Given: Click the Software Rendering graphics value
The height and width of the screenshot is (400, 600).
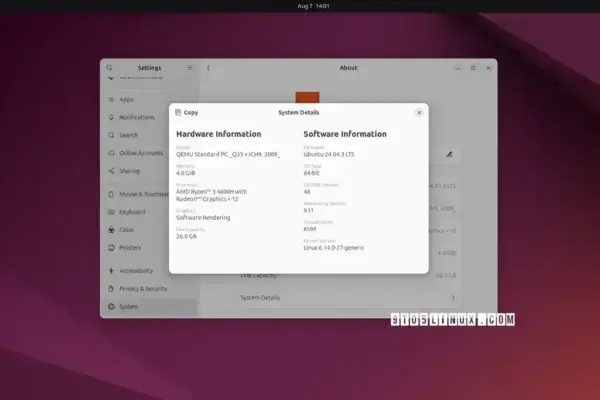Looking at the screenshot, I should (203, 217).
